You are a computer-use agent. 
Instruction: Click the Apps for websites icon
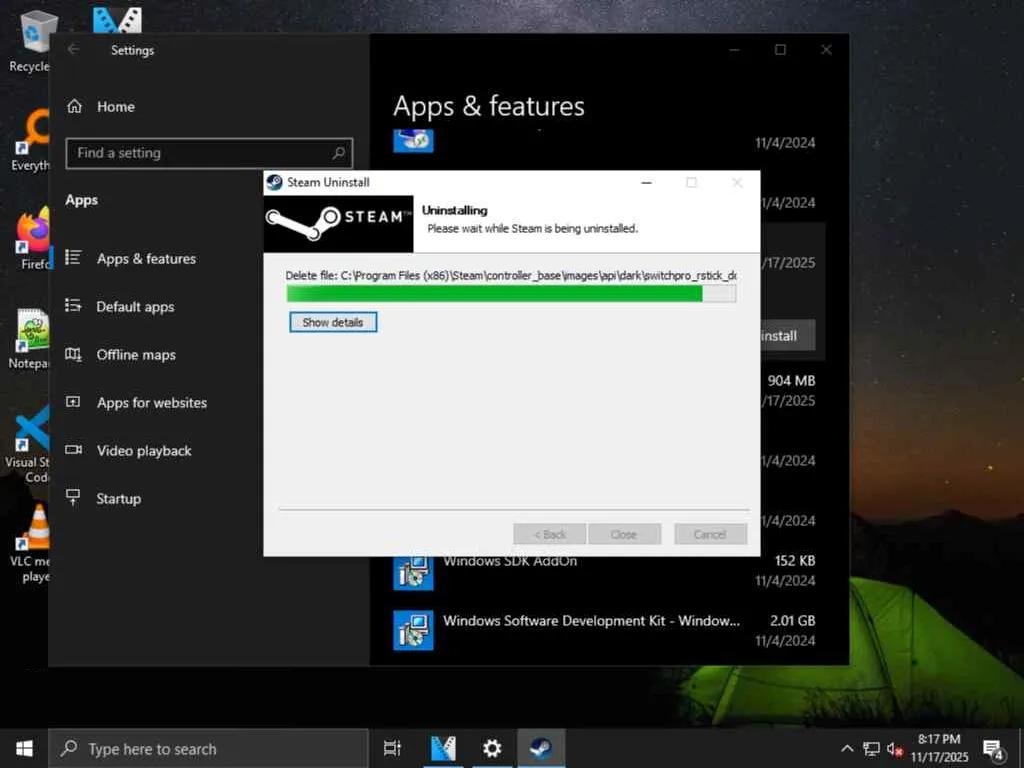point(73,402)
